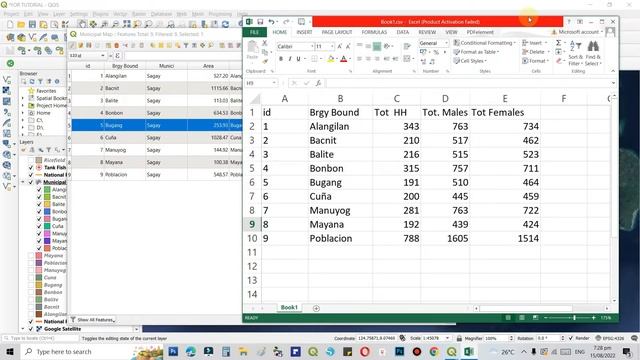Open the font size dropdown
Image resolution: width=640 pixels, height=360 pixels.
332,47
